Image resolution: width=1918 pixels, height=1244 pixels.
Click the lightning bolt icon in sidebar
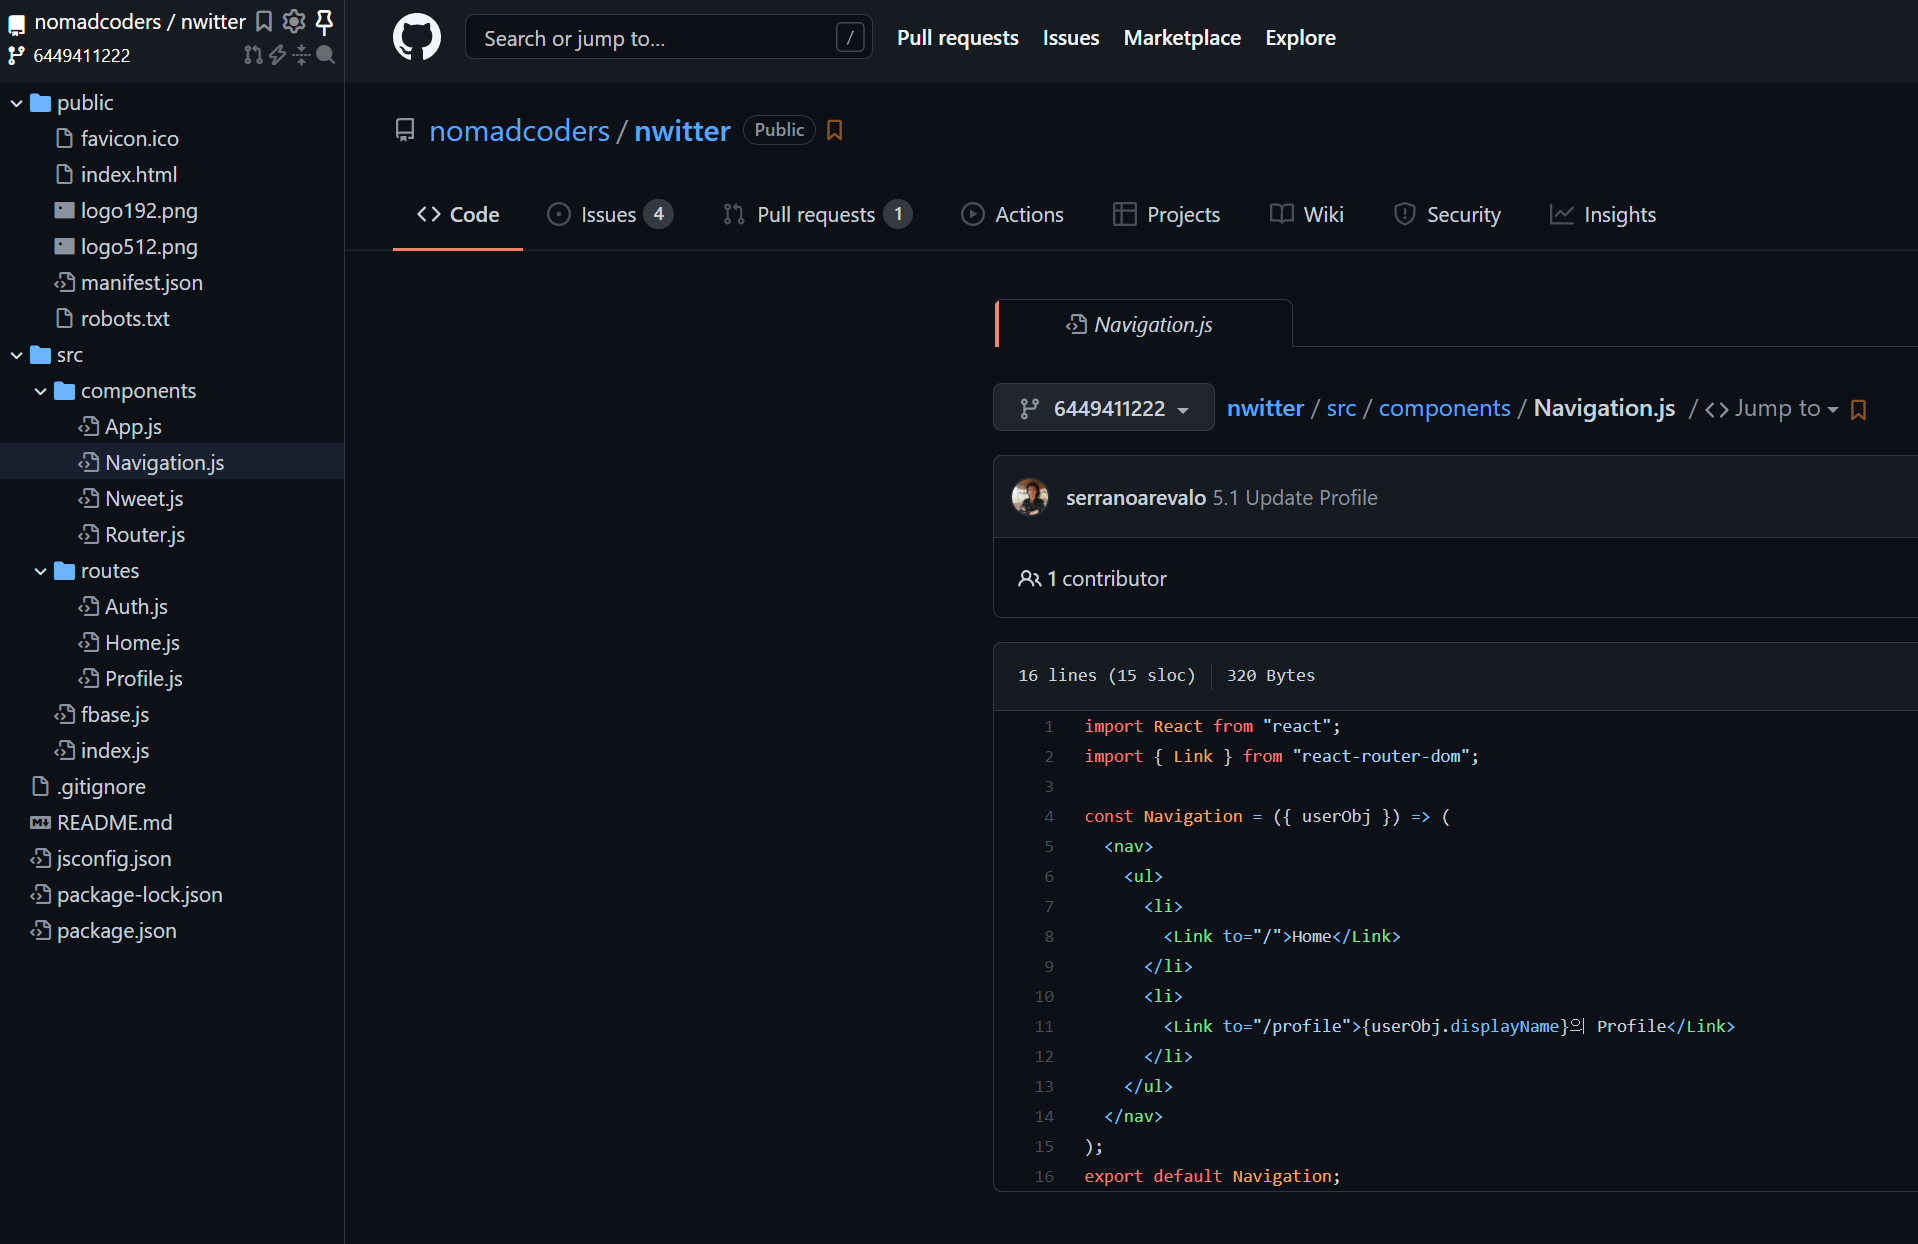pos(277,55)
